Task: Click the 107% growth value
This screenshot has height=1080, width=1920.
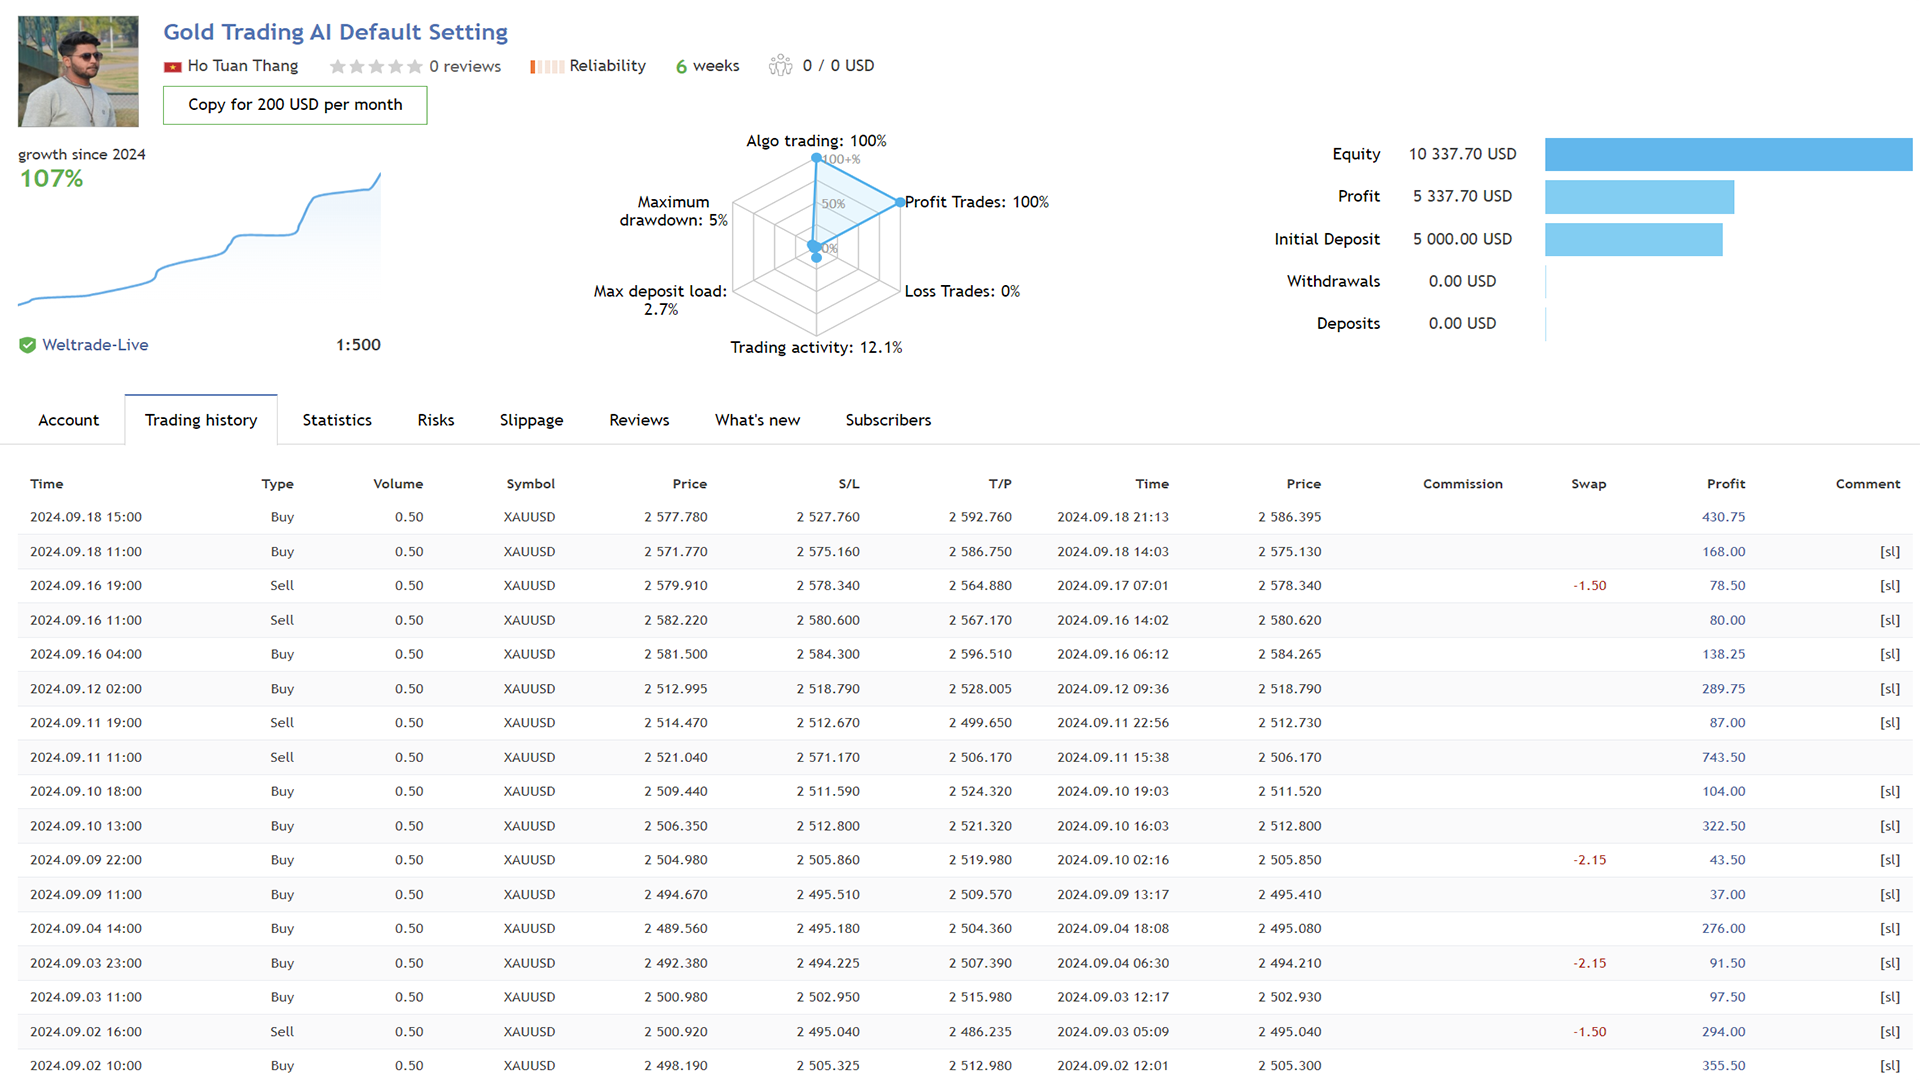Action: [x=52, y=179]
